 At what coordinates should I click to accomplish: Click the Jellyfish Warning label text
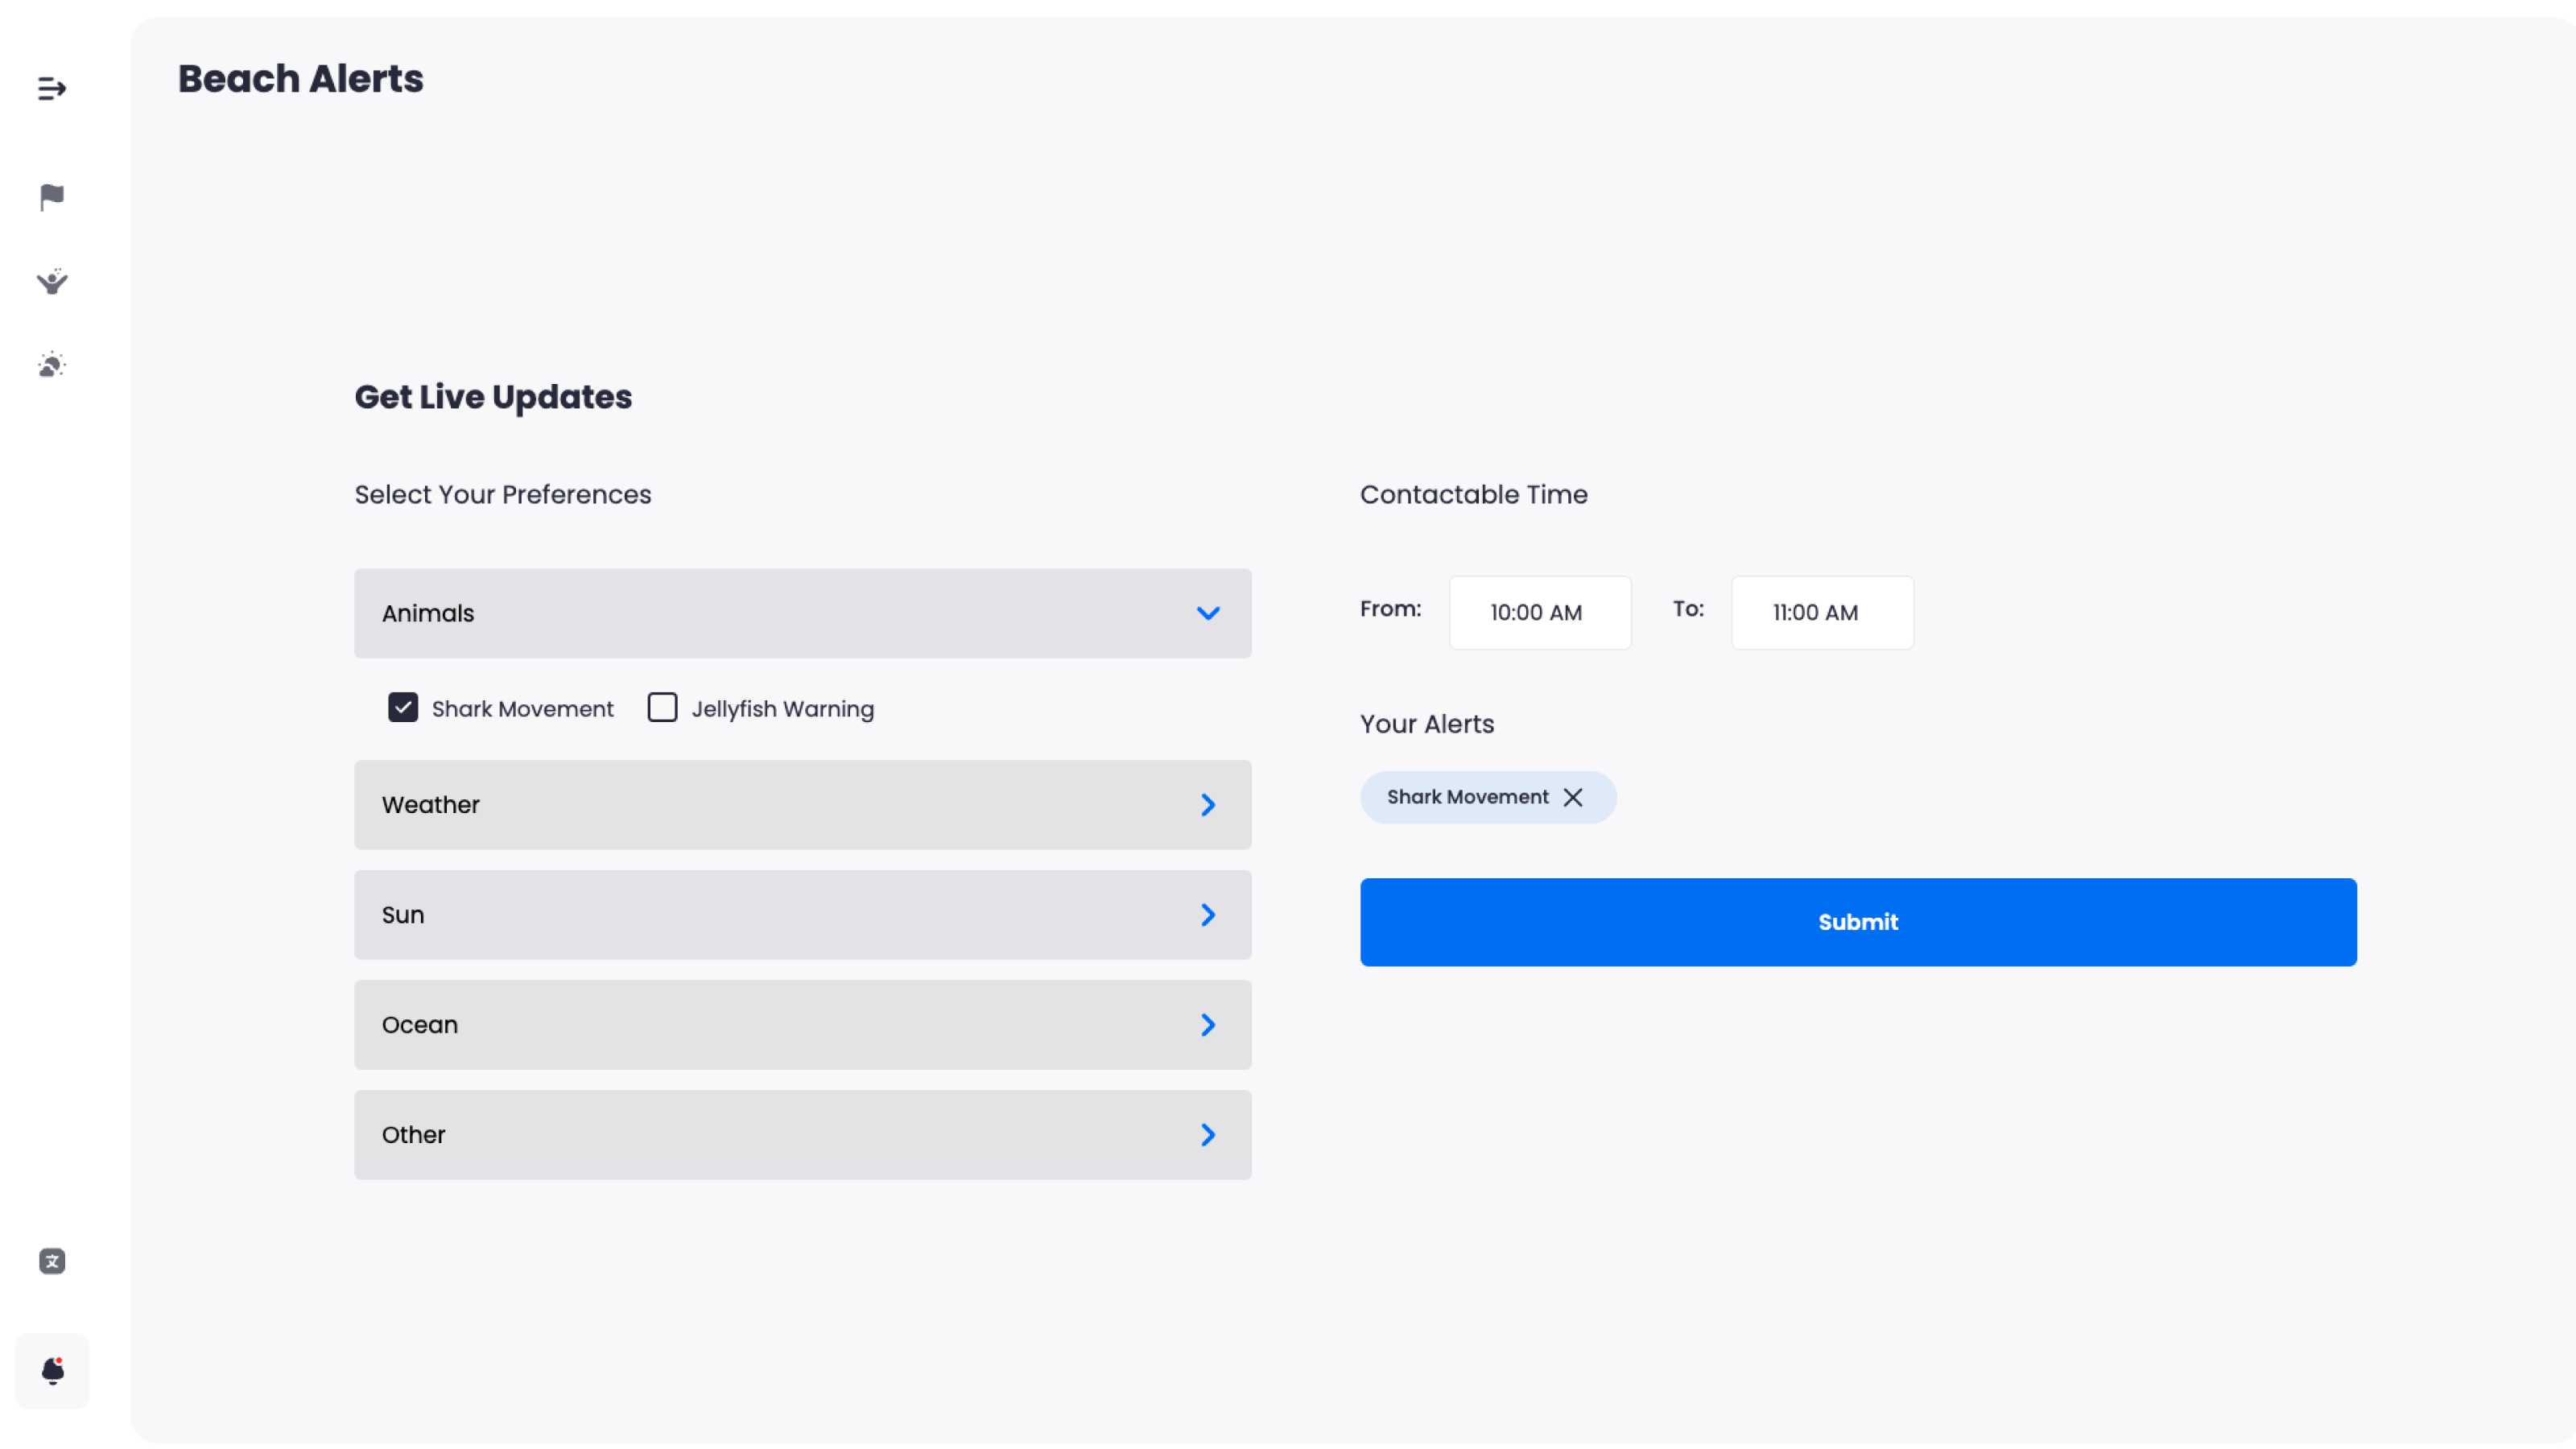point(782,709)
